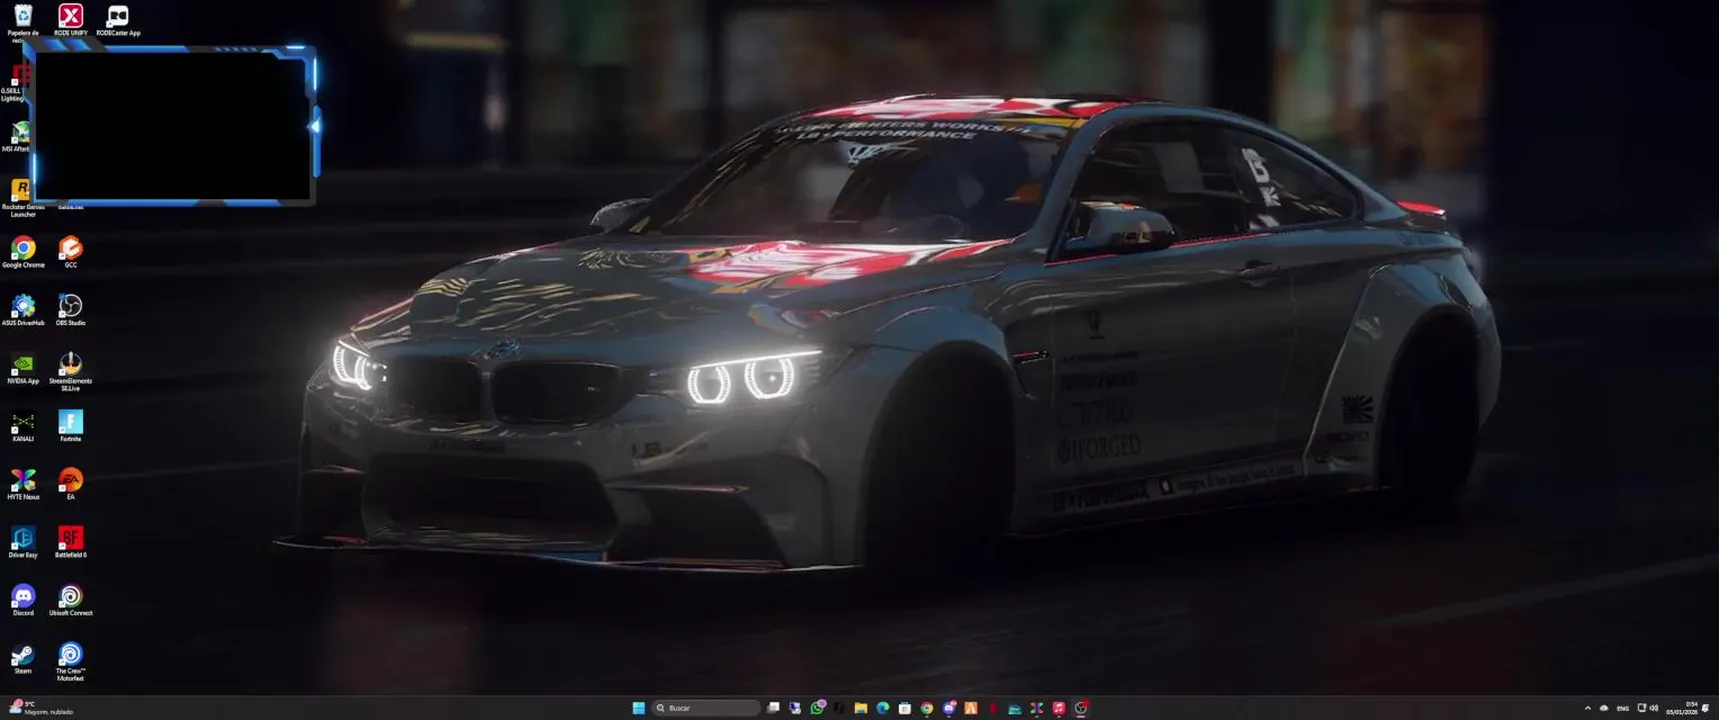Open the Ubisoft Connect desktop shortcut

point(70,600)
